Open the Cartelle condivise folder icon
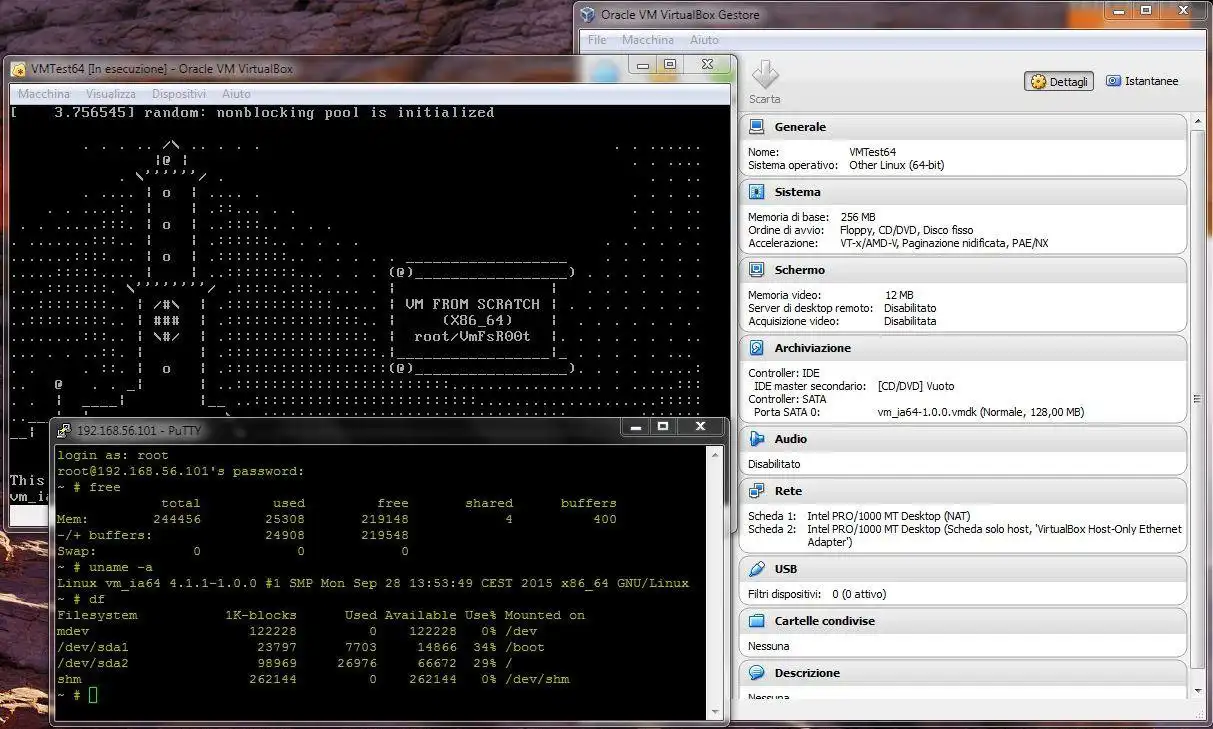Screen dimensions: 1213x729 757,621
